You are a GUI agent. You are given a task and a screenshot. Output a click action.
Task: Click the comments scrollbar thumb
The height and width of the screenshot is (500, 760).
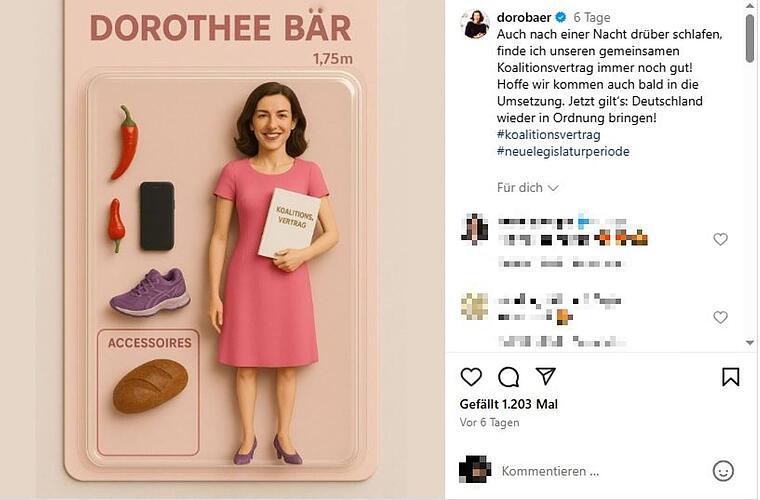[x=750, y=38]
